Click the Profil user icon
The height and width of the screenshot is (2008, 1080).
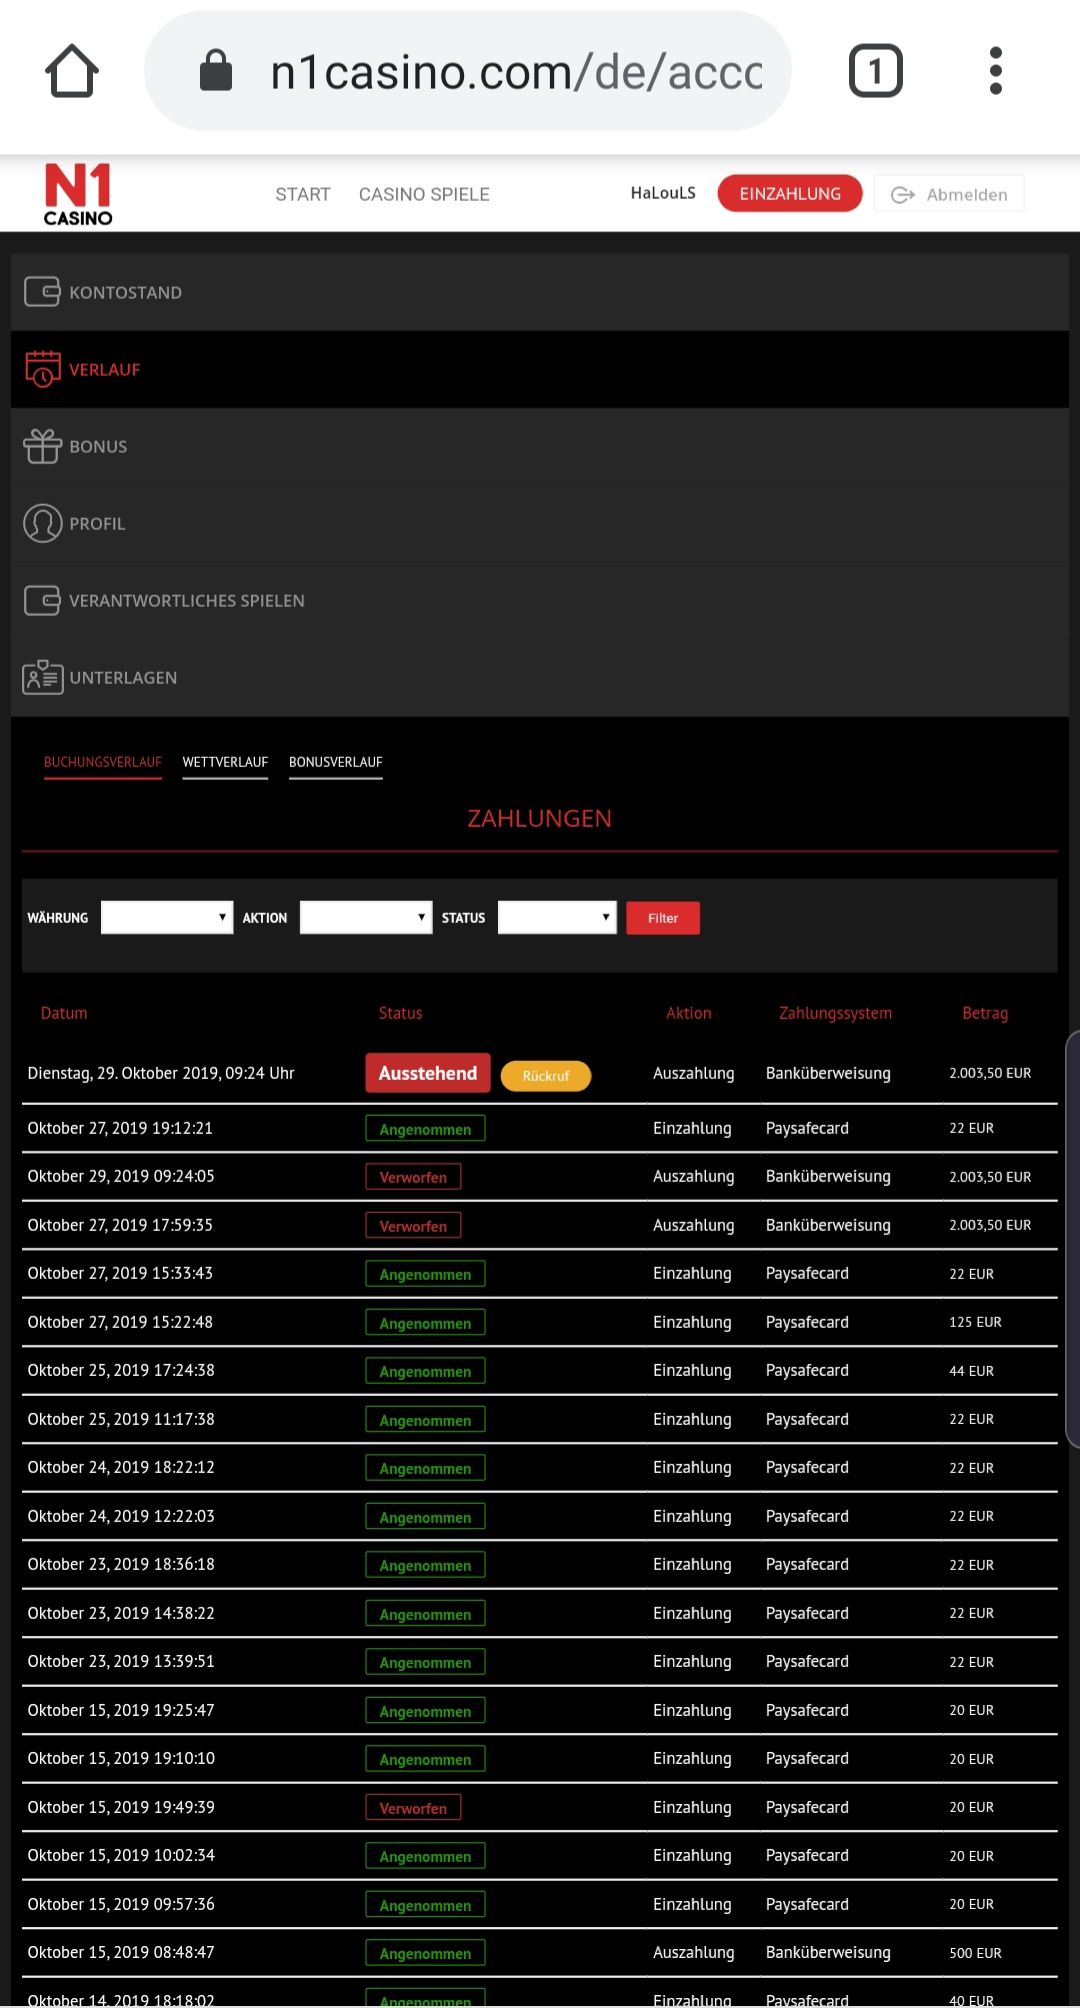42,523
